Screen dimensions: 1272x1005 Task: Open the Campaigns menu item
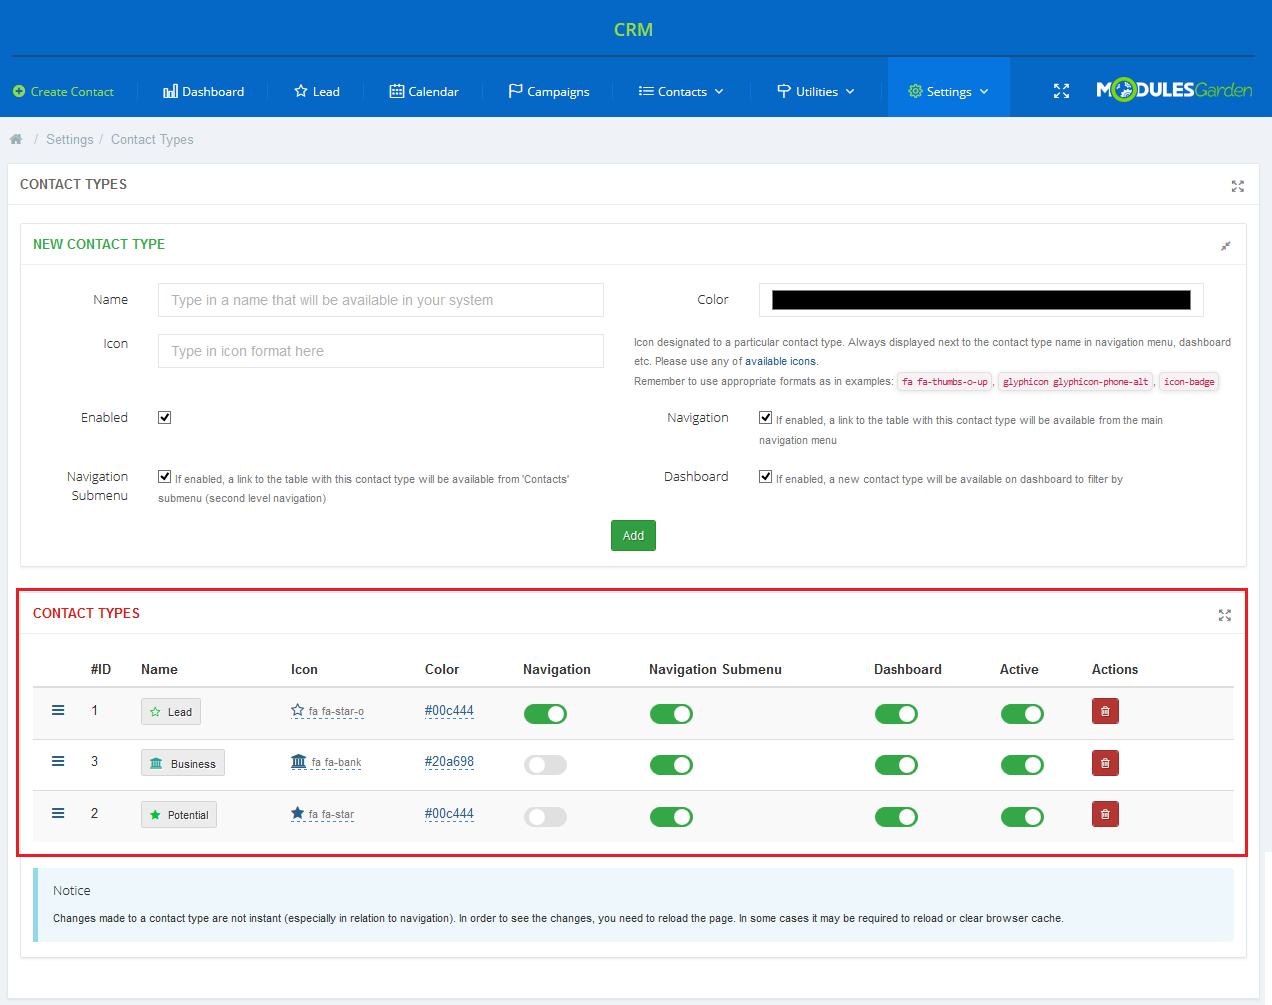[x=549, y=91]
